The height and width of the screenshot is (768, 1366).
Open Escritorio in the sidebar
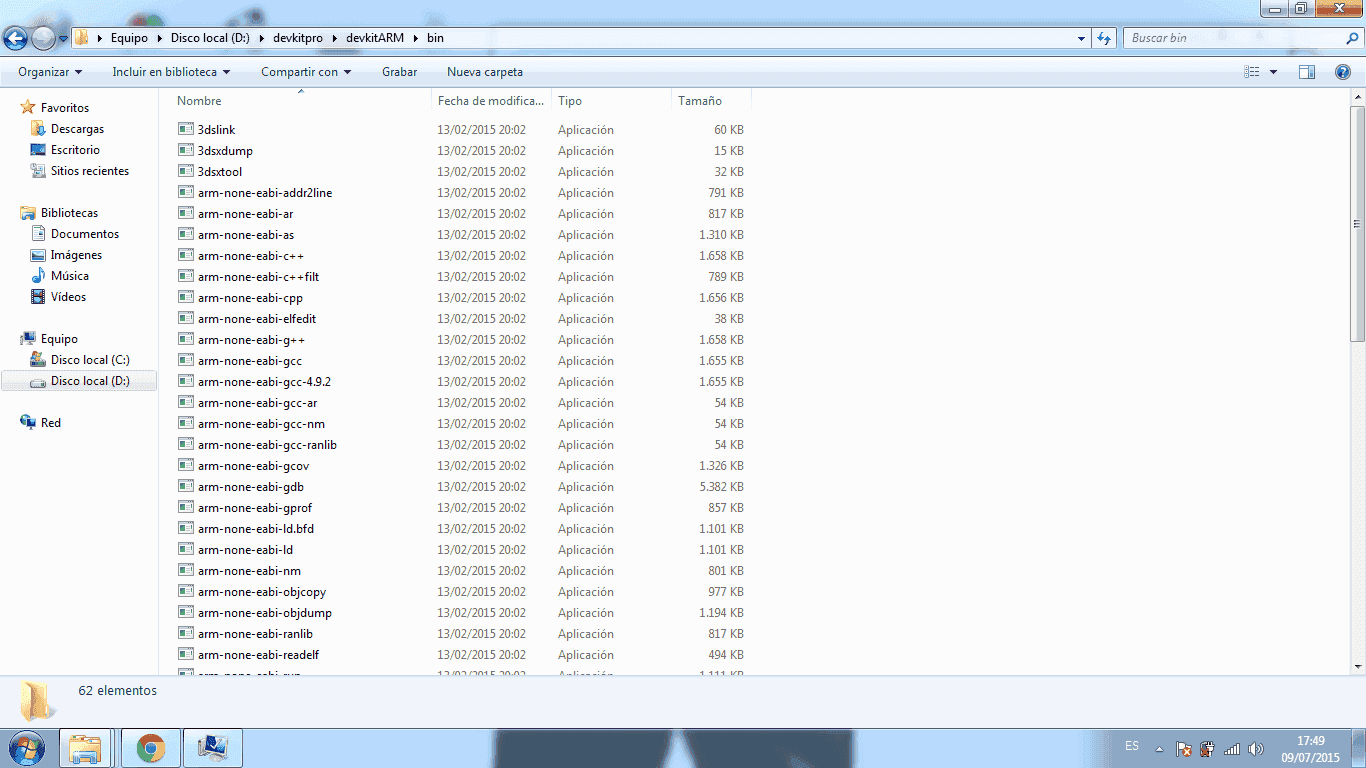(x=75, y=150)
